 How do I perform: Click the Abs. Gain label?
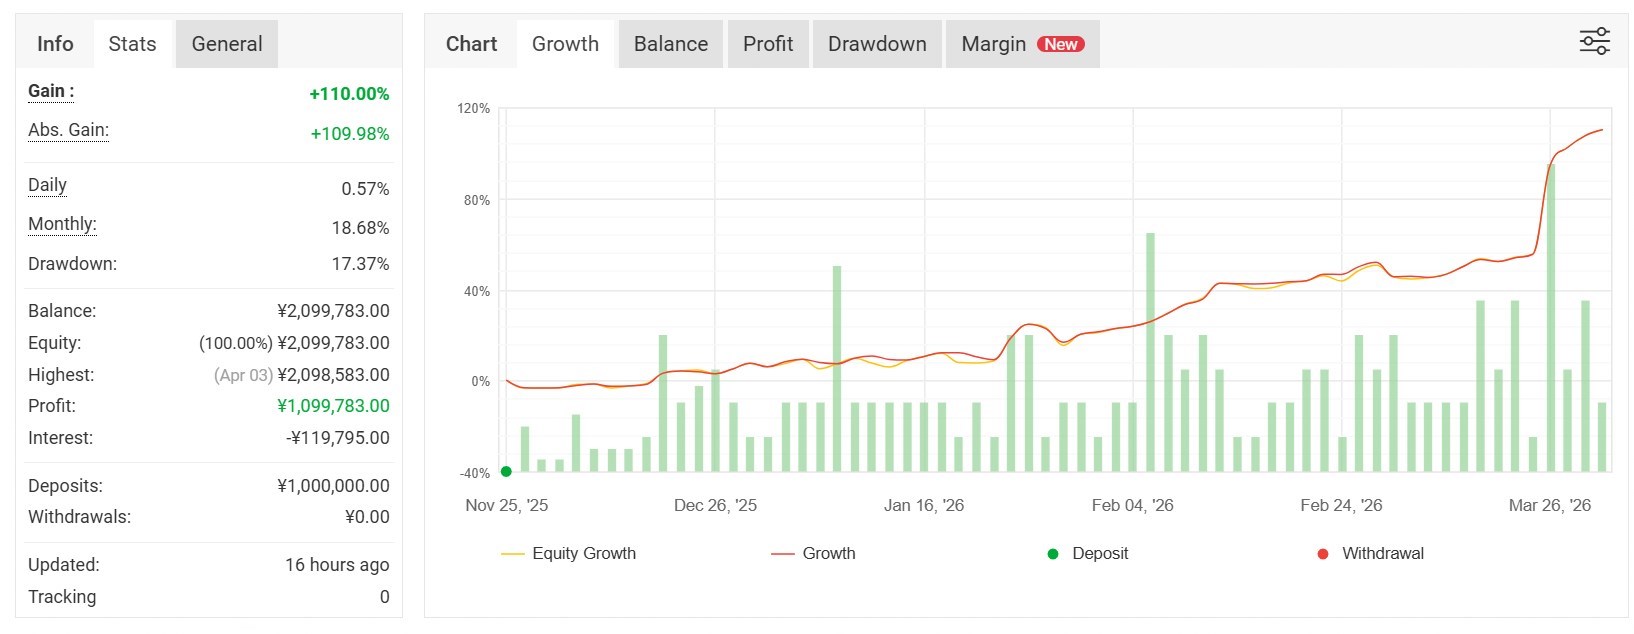[68, 130]
